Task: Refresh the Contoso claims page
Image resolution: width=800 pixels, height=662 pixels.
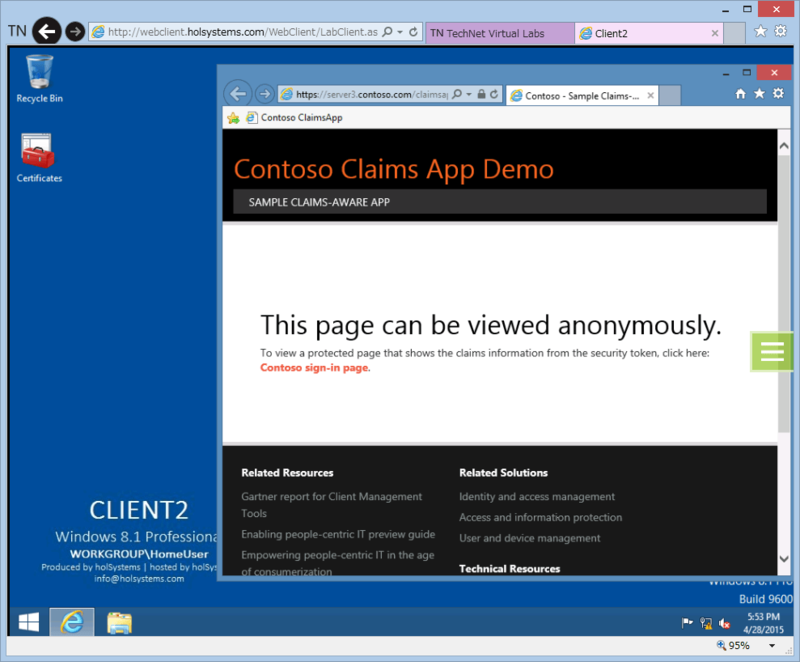Action: coord(494,94)
